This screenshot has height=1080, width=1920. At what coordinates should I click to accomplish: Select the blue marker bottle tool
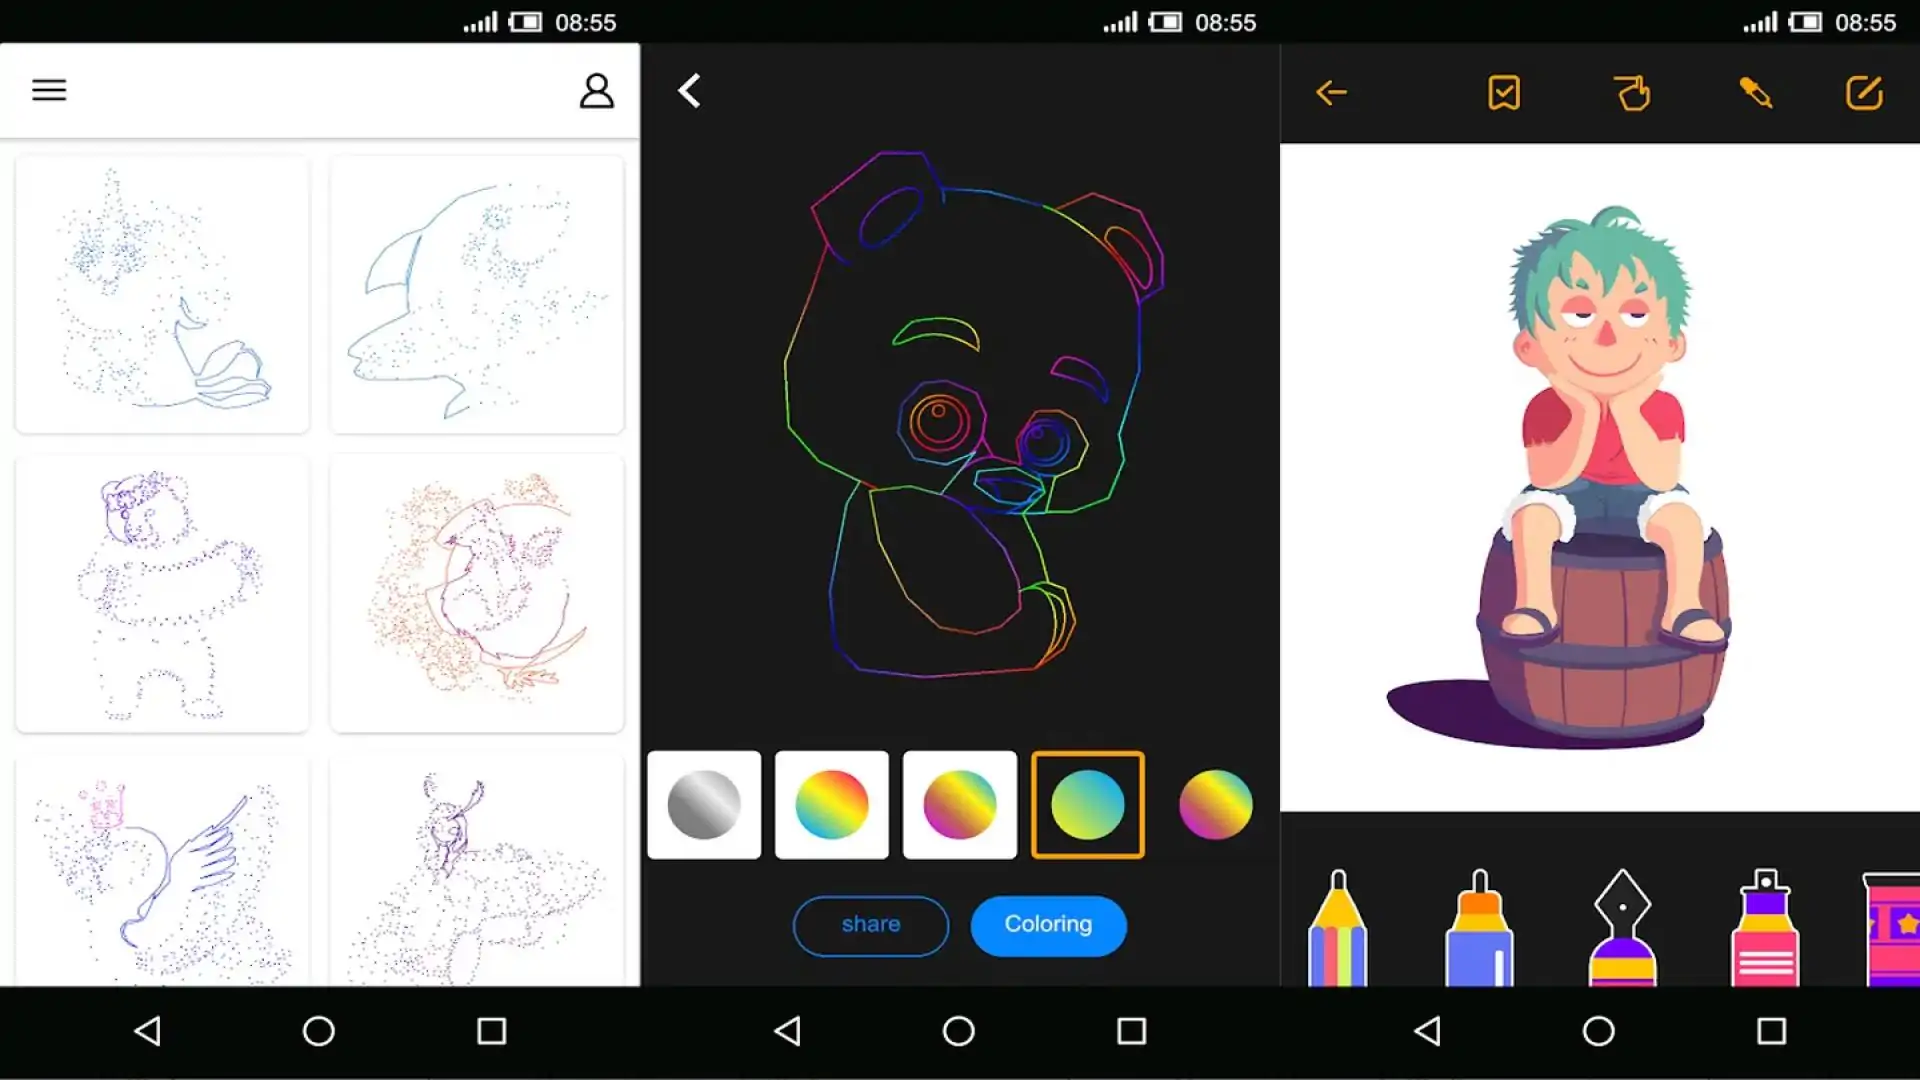(1479, 930)
